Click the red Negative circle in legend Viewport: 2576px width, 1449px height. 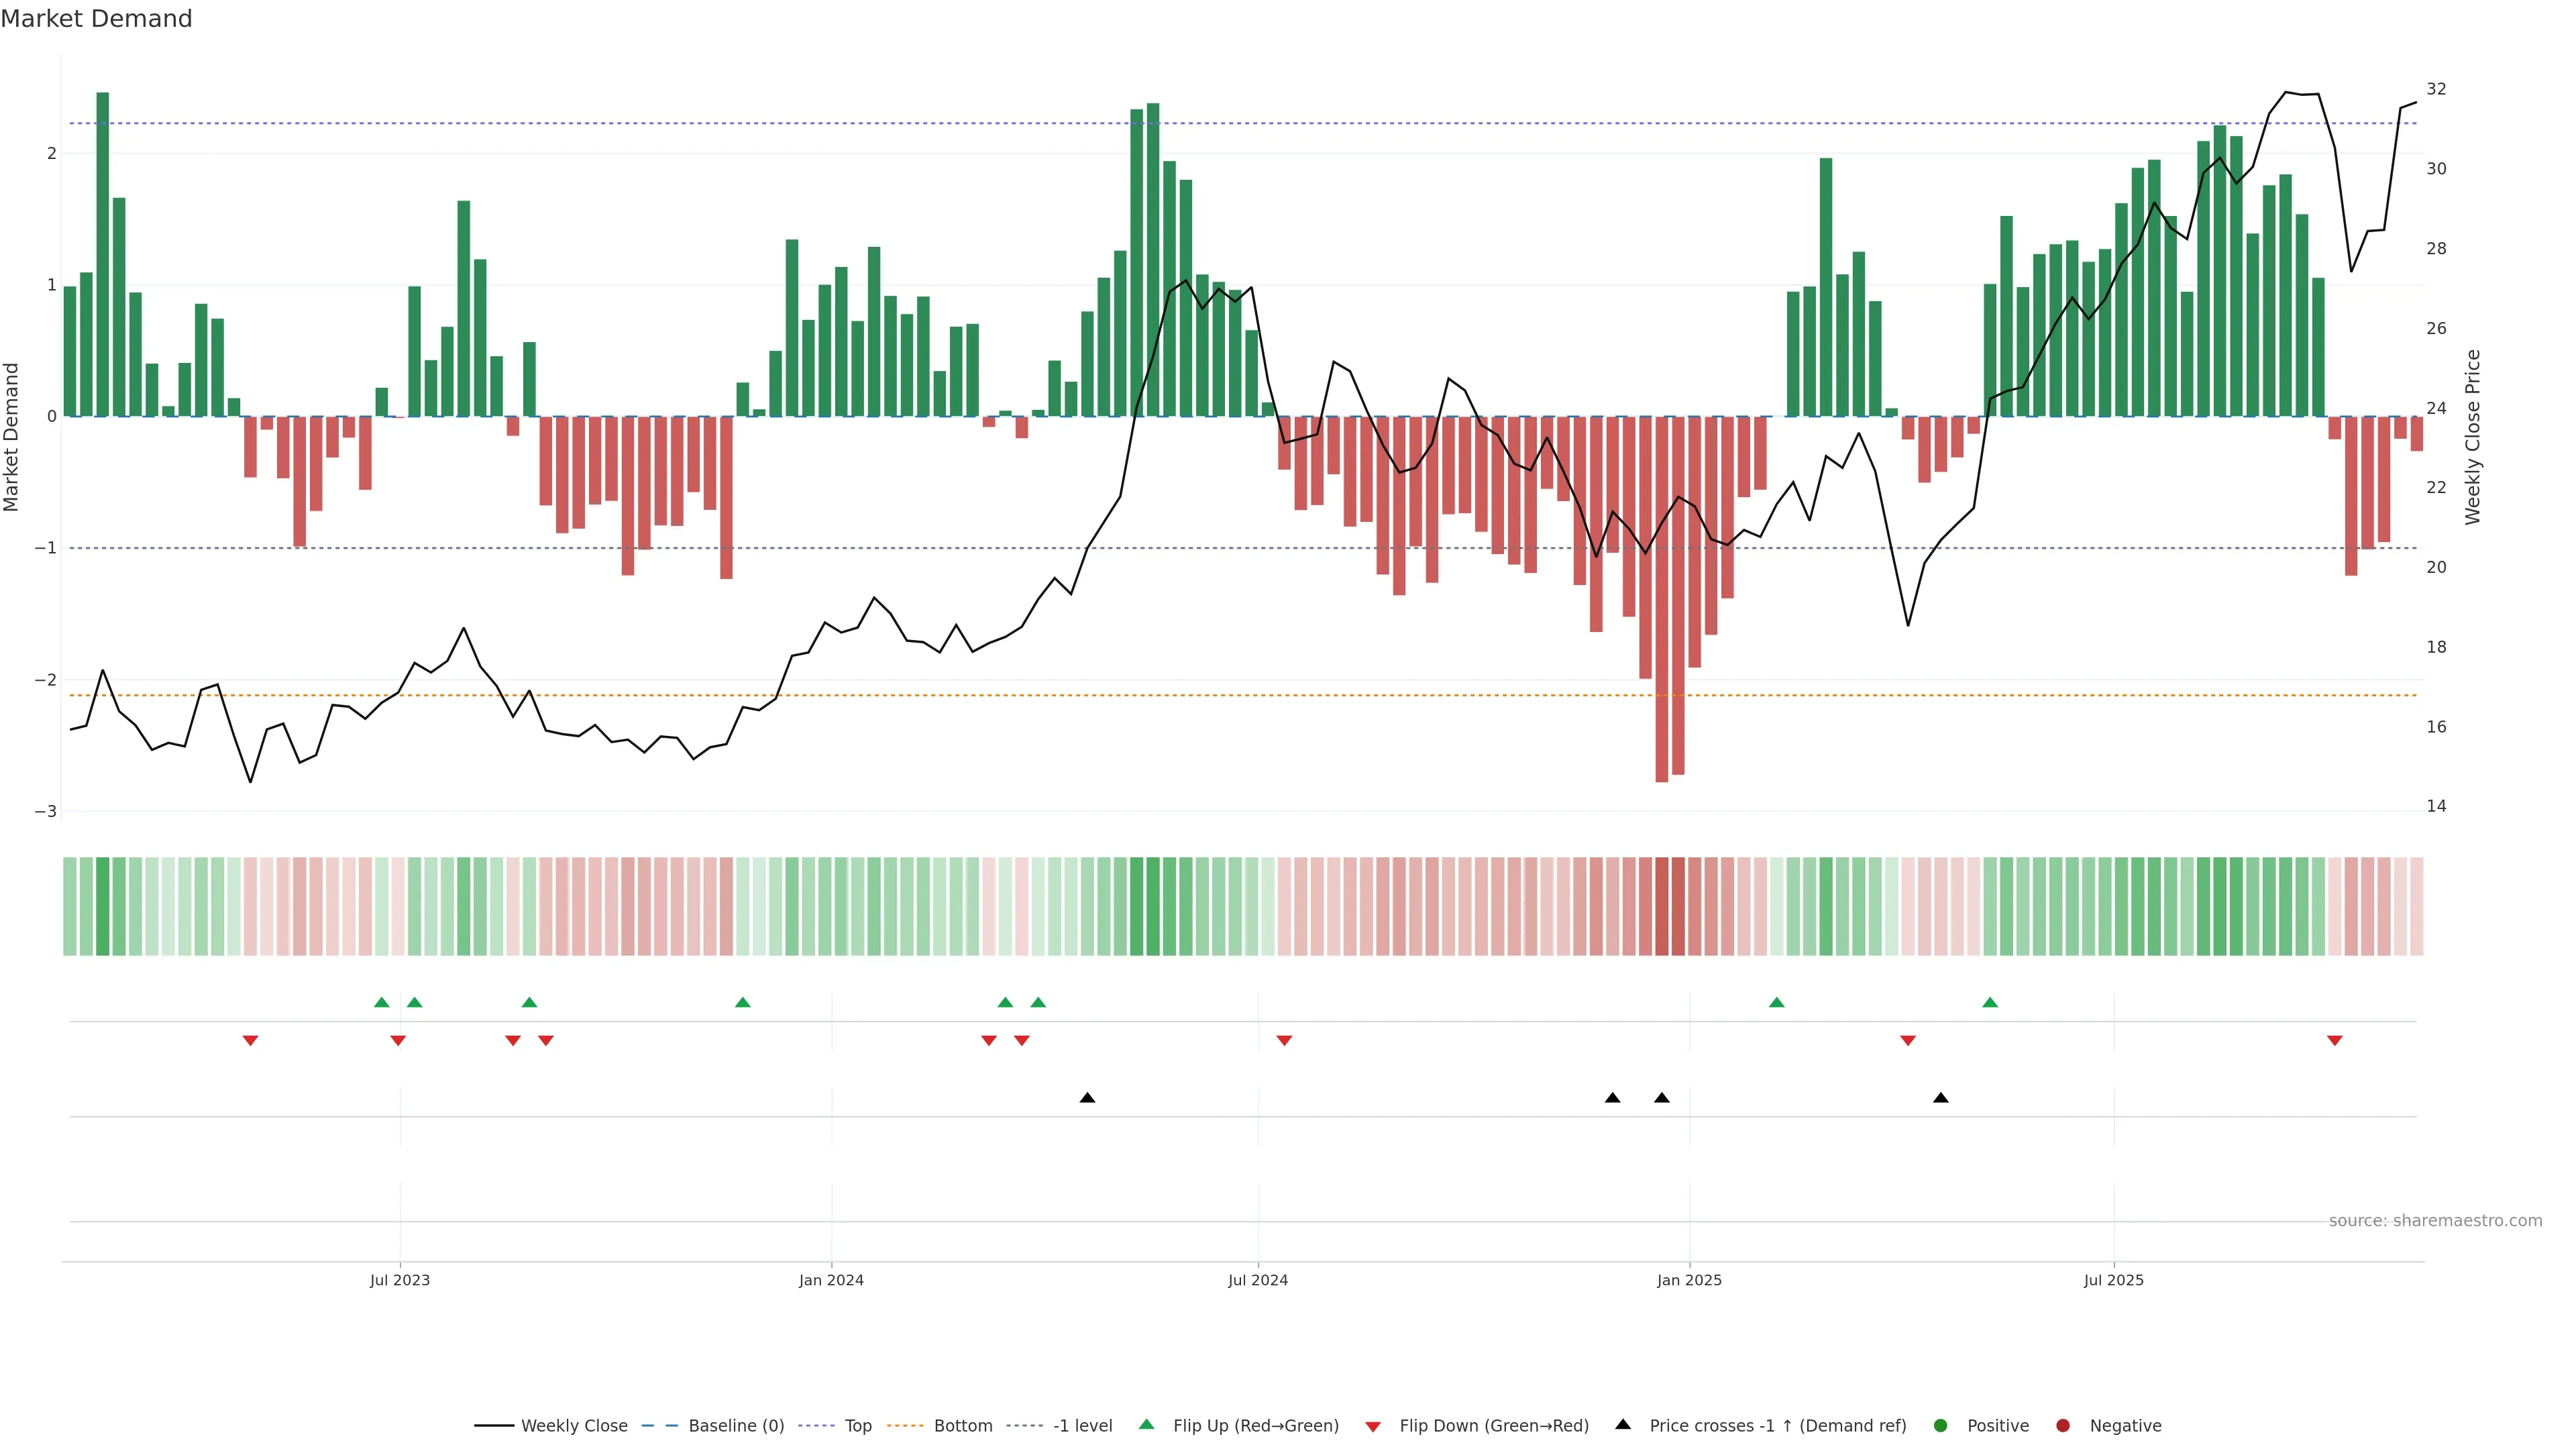click(x=2062, y=1425)
